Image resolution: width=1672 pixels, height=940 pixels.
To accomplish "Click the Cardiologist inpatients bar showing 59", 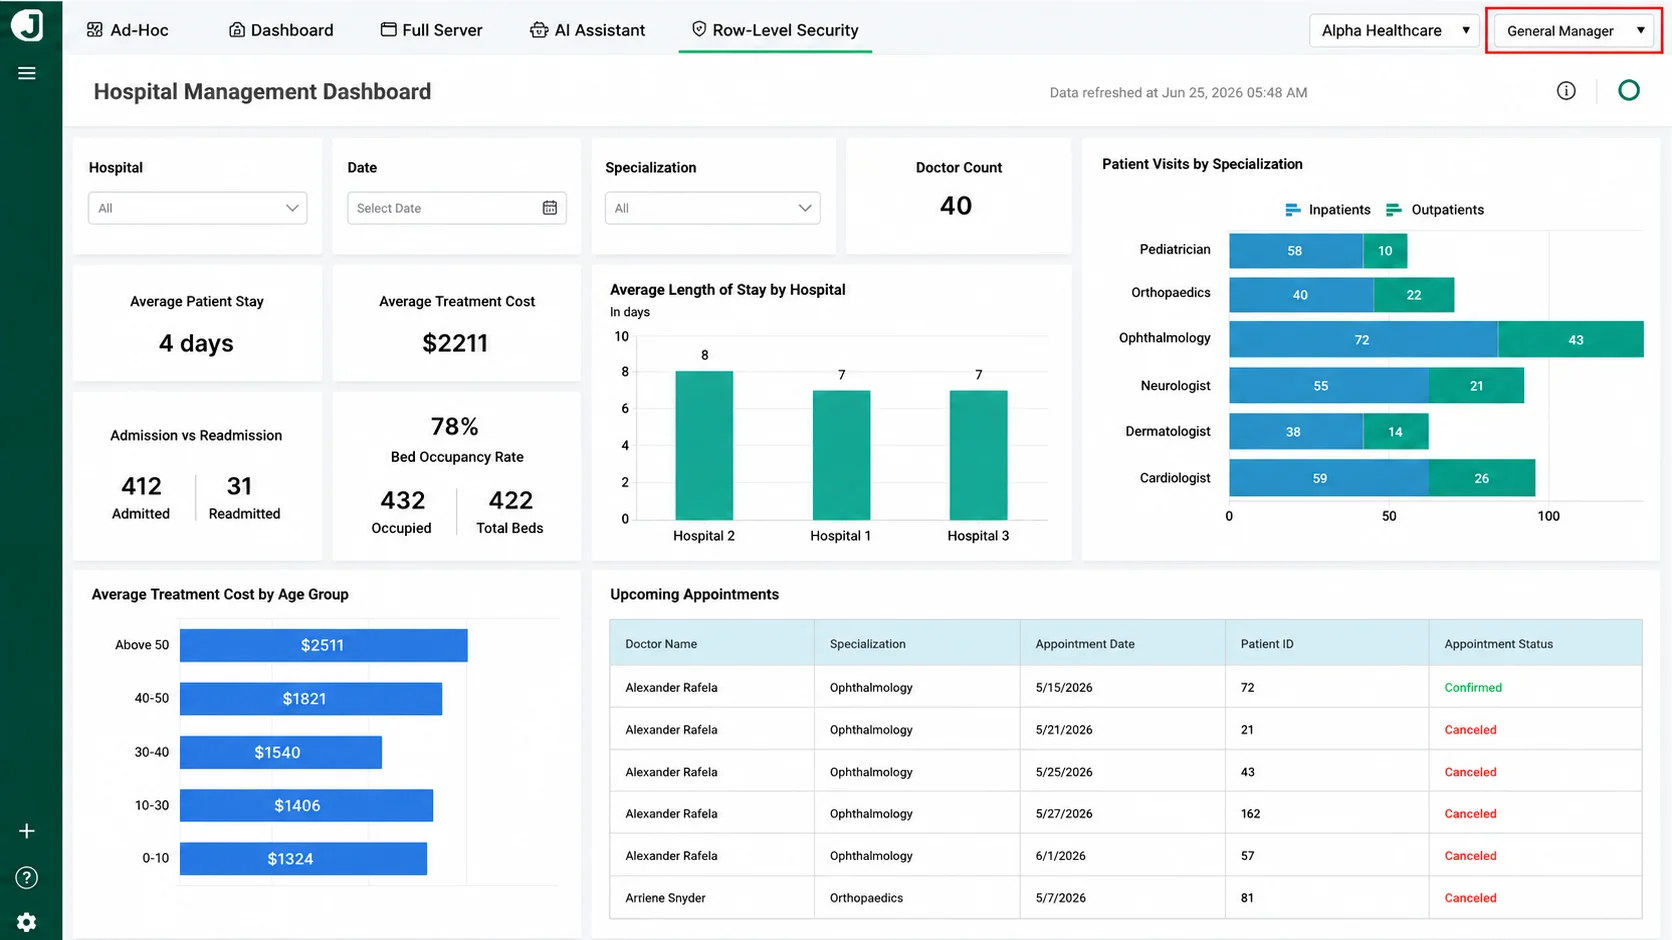I will pyautogui.click(x=1329, y=478).
